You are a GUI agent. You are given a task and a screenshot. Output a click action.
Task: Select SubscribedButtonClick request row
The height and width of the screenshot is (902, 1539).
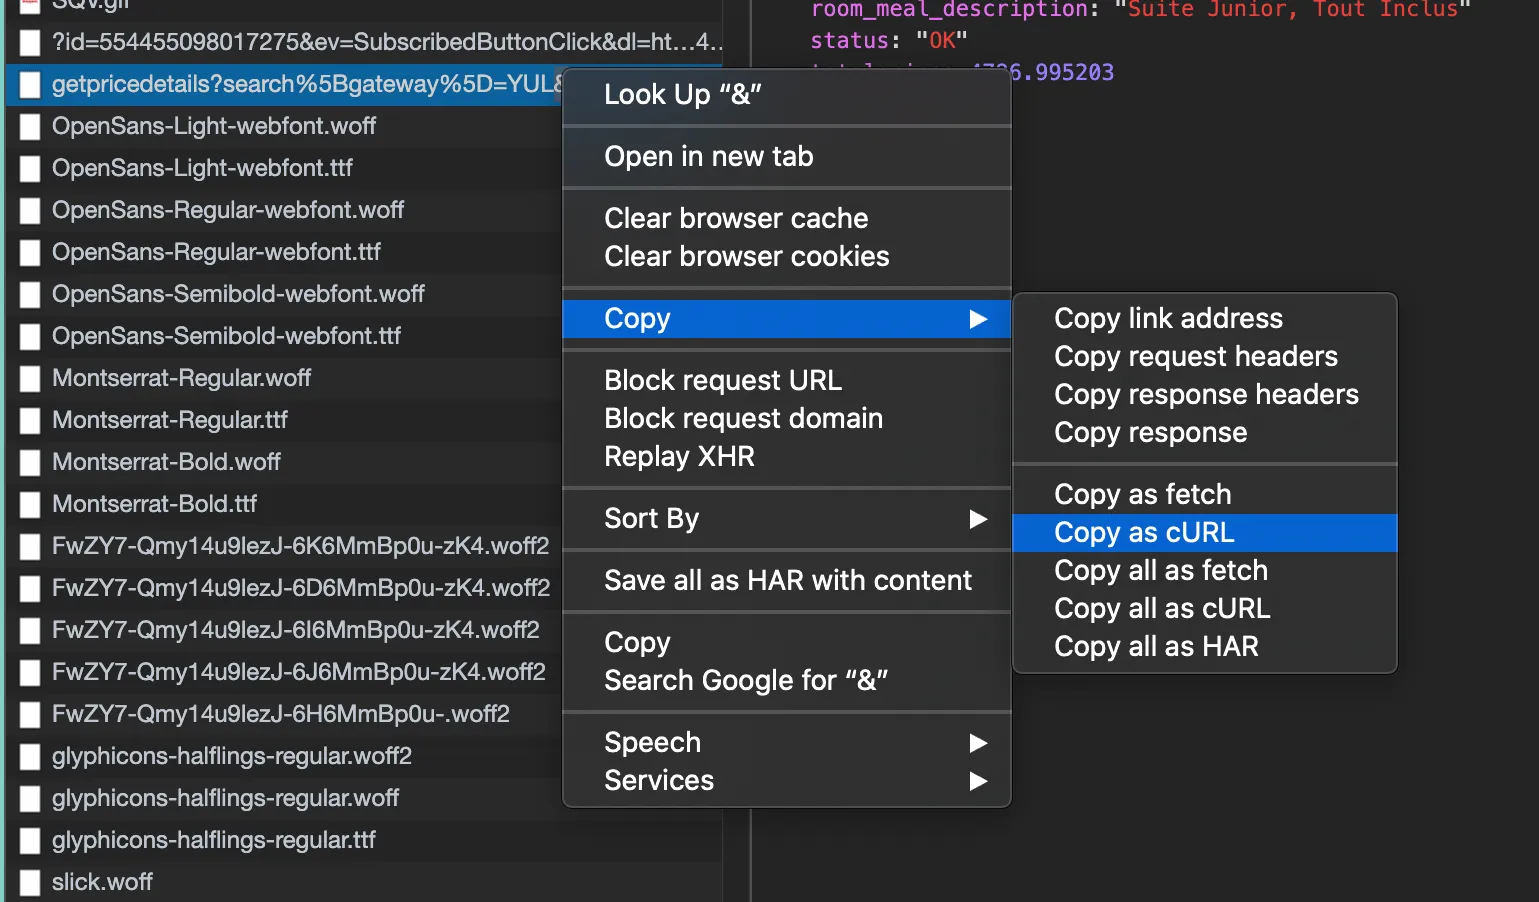364,43
